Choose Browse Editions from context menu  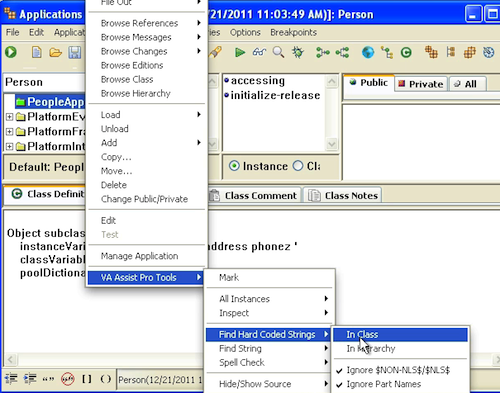click(x=147, y=65)
